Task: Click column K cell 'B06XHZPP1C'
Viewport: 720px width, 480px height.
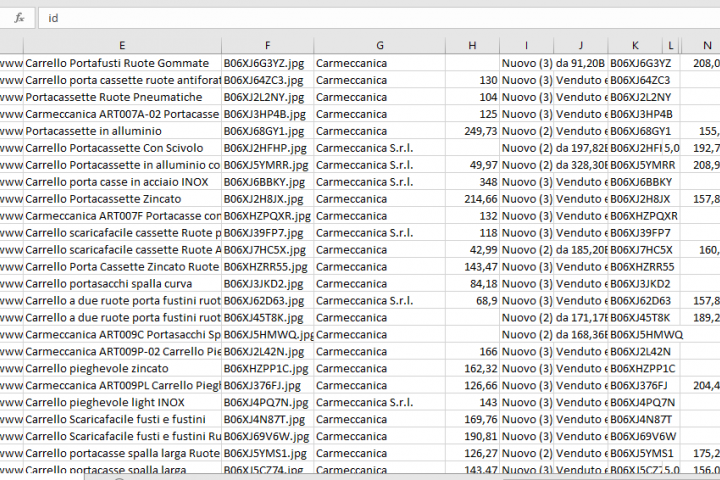Action: pos(636,368)
